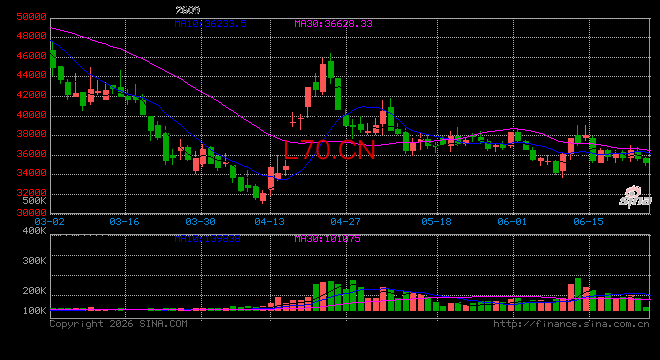Click the 400K volume axis label
660x360 pixels.
35,231
